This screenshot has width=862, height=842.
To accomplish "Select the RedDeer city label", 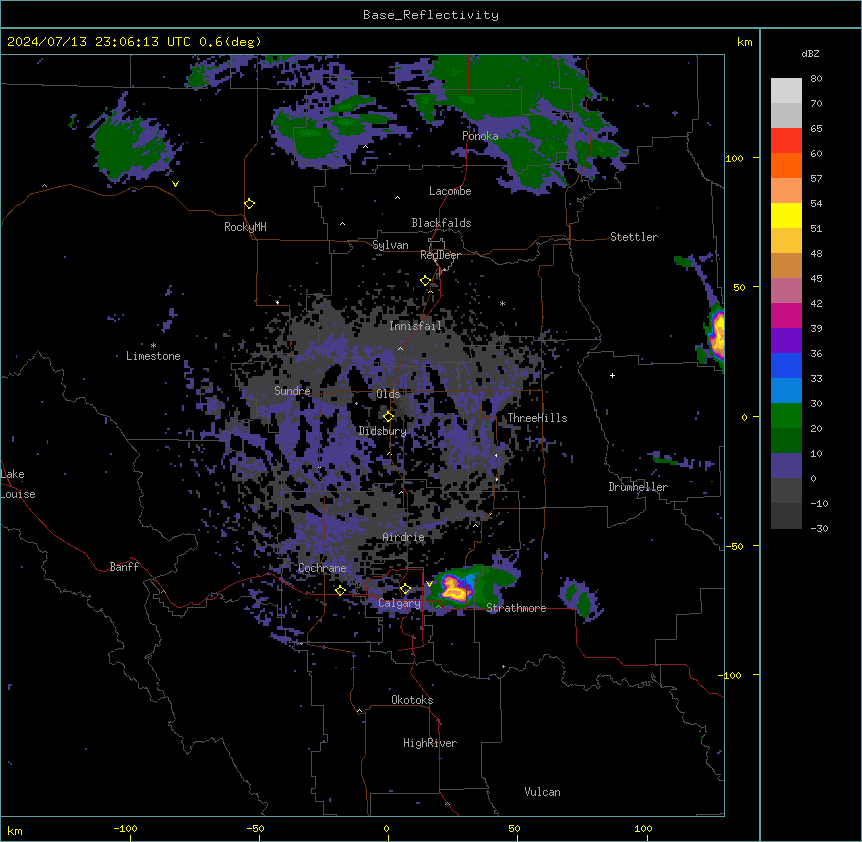I will 440,255.
